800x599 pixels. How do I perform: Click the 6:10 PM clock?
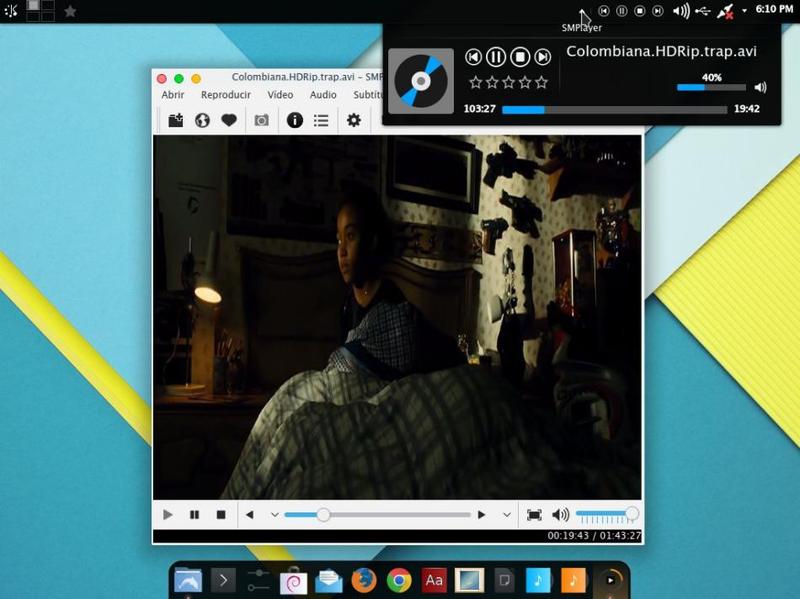[x=774, y=9]
